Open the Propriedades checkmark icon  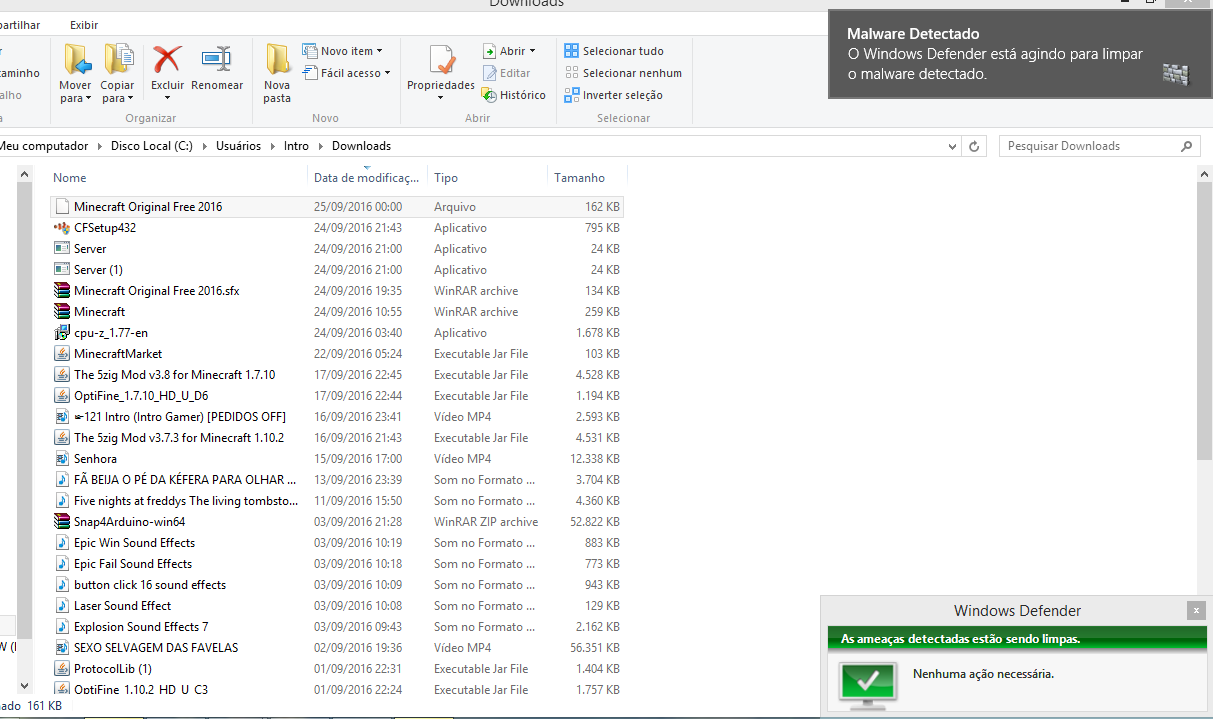(x=441, y=60)
